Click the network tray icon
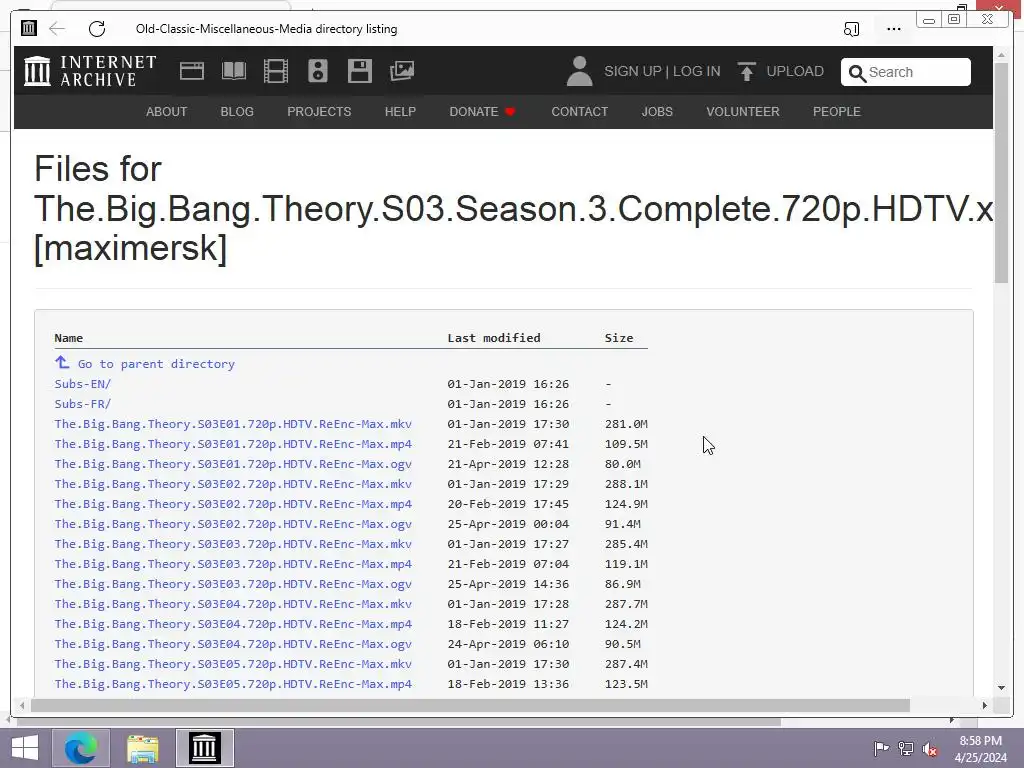 click(906, 748)
